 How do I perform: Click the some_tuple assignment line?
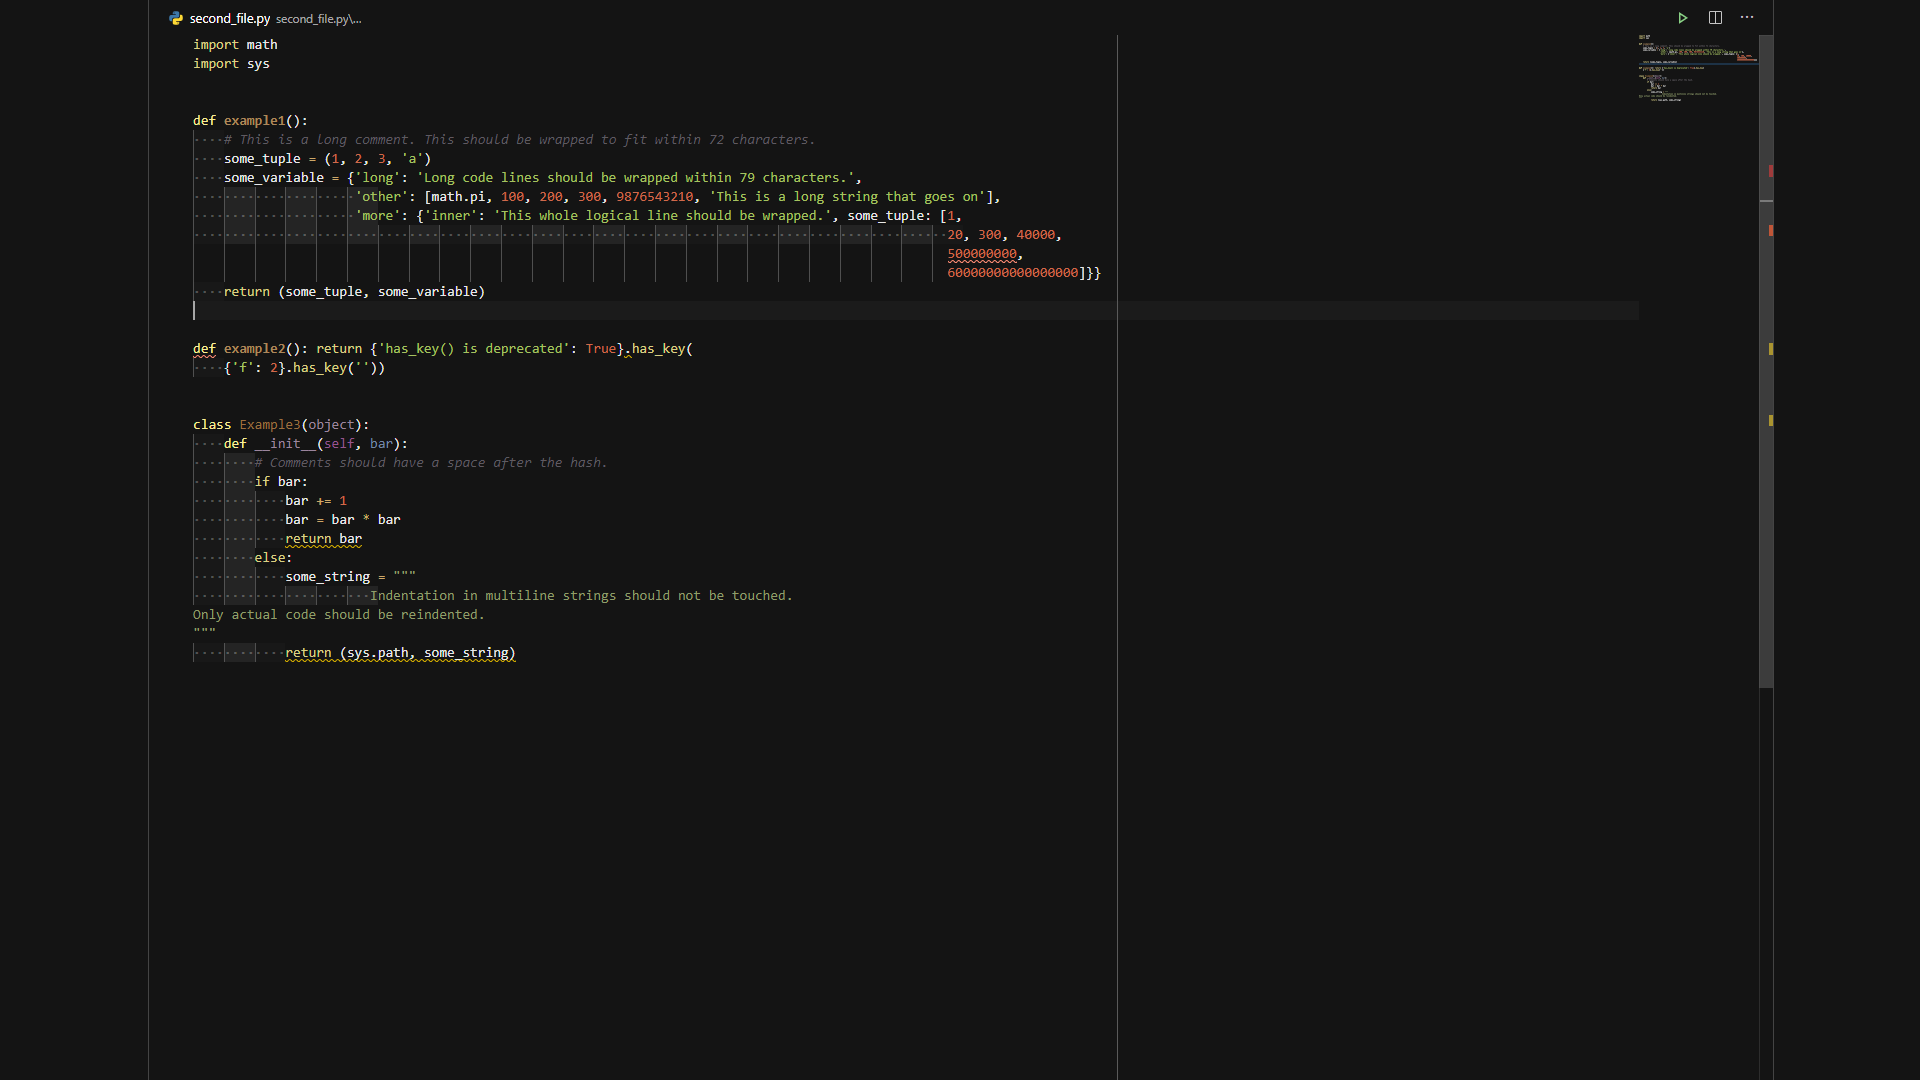coord(327,159)
